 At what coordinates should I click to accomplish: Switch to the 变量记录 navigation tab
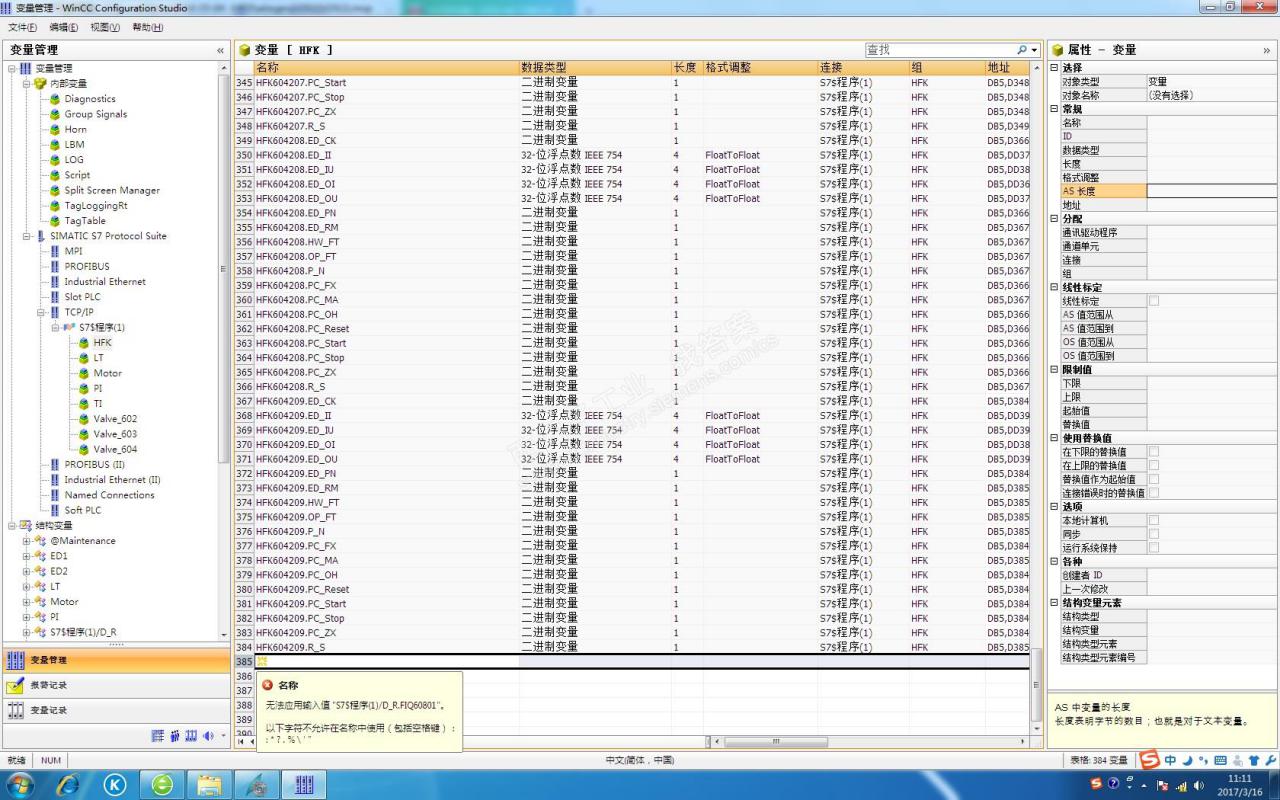115,710
